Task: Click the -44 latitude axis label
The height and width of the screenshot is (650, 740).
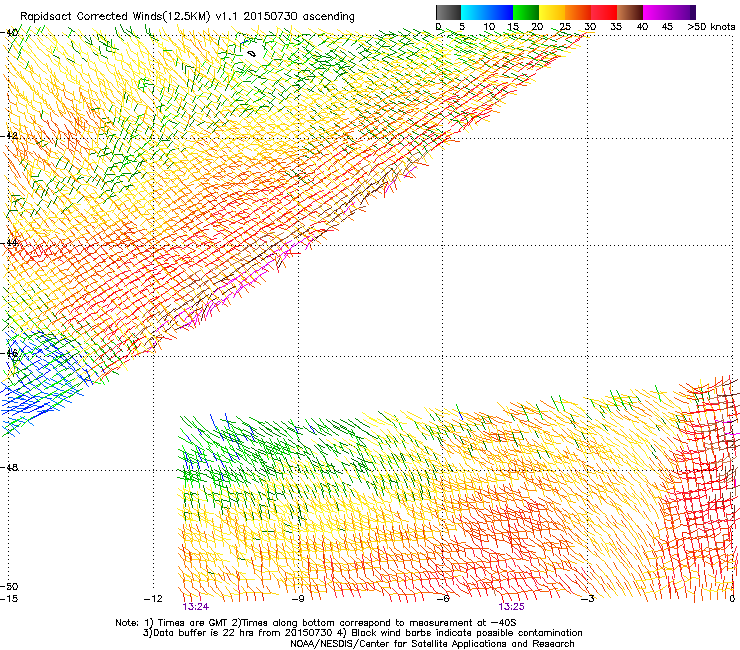Action: (x=10, y=243)
